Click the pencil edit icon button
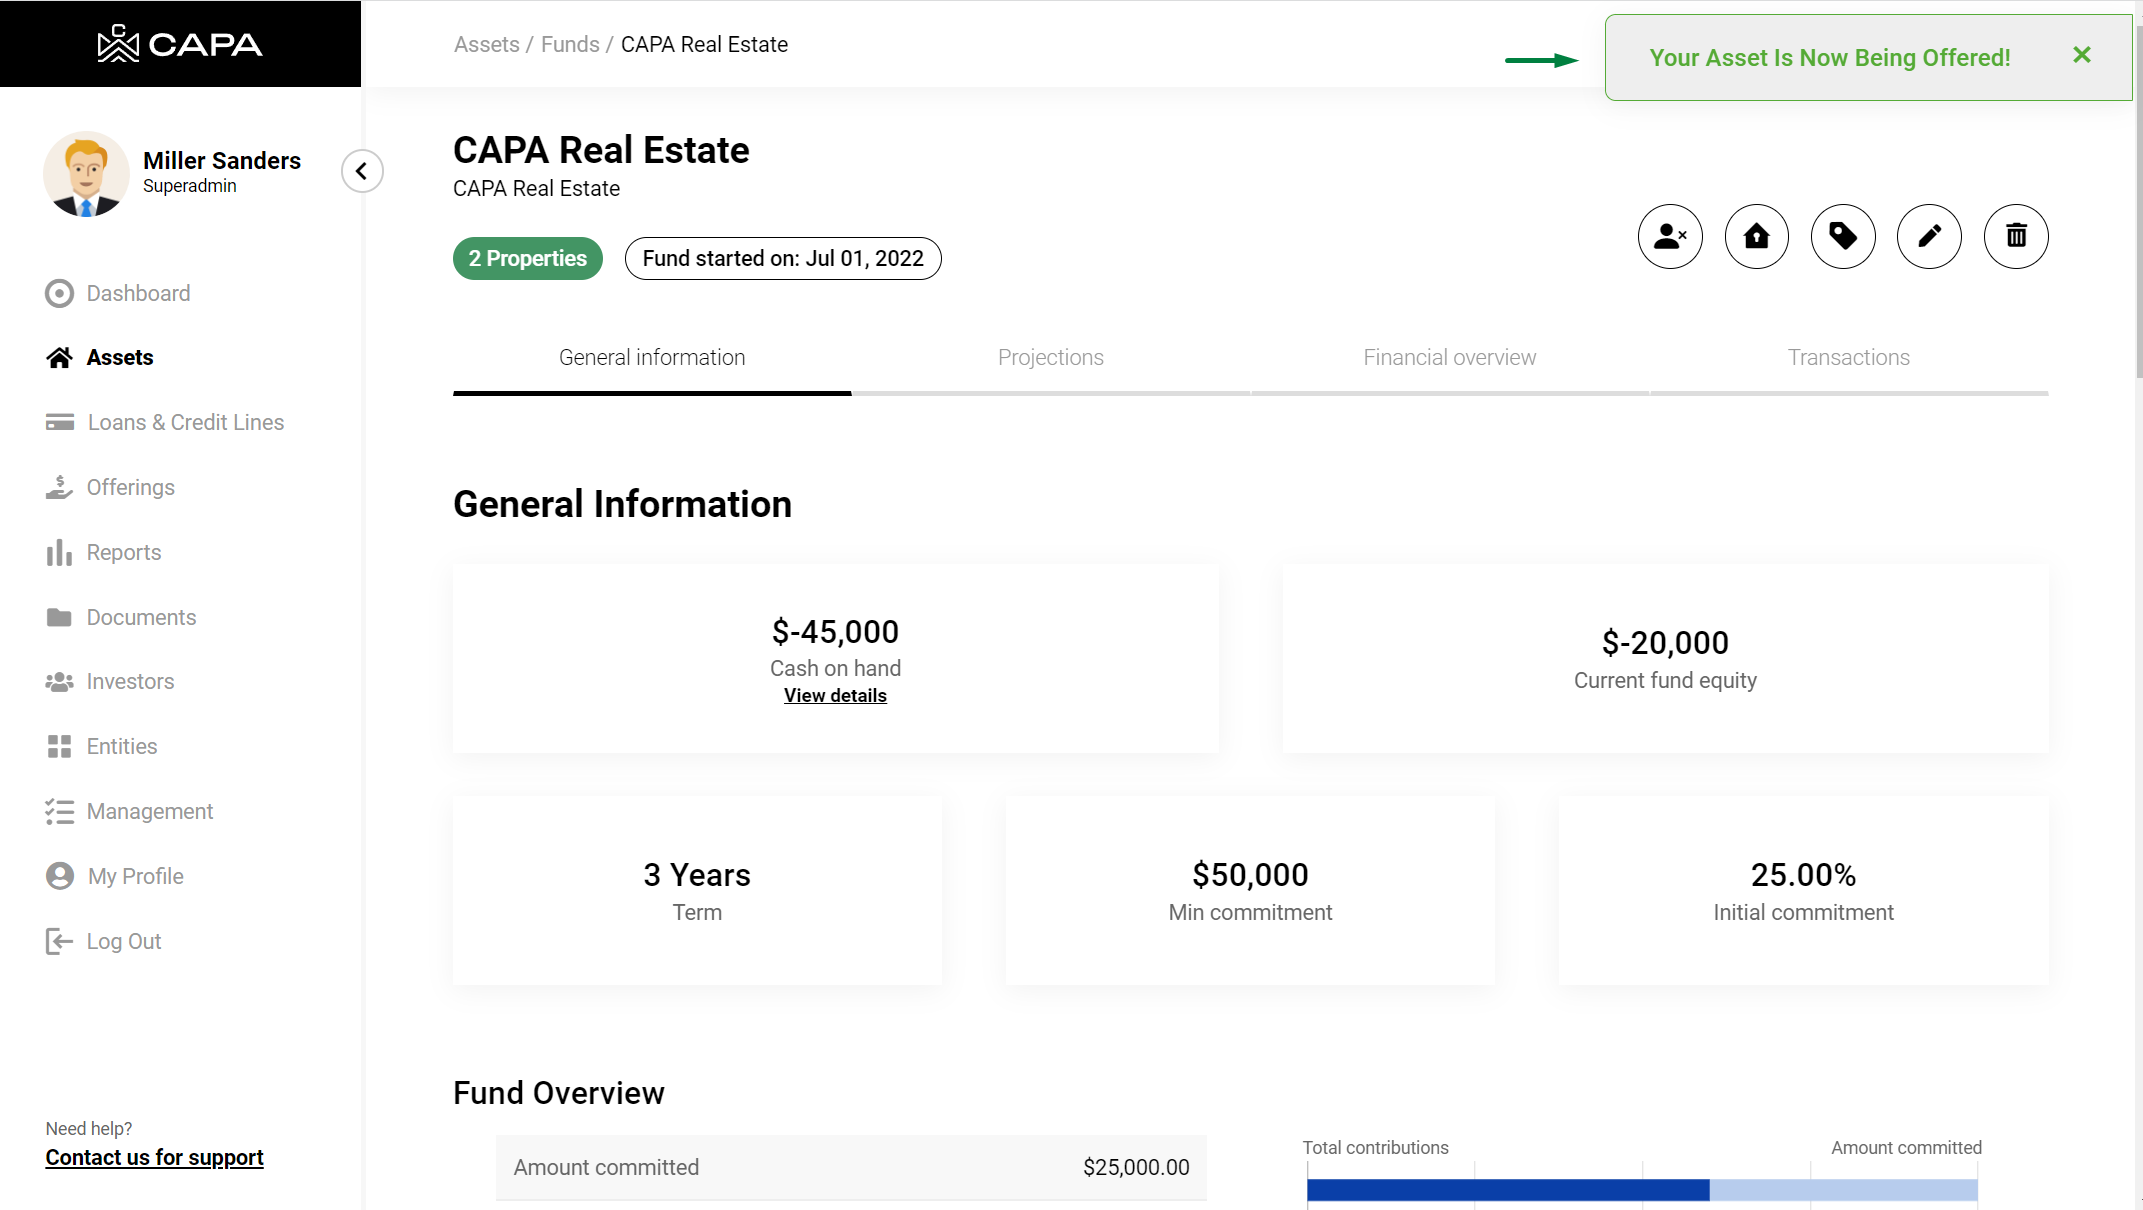The height and width of the screenshot is (1210, 2143). (1929, 237)
